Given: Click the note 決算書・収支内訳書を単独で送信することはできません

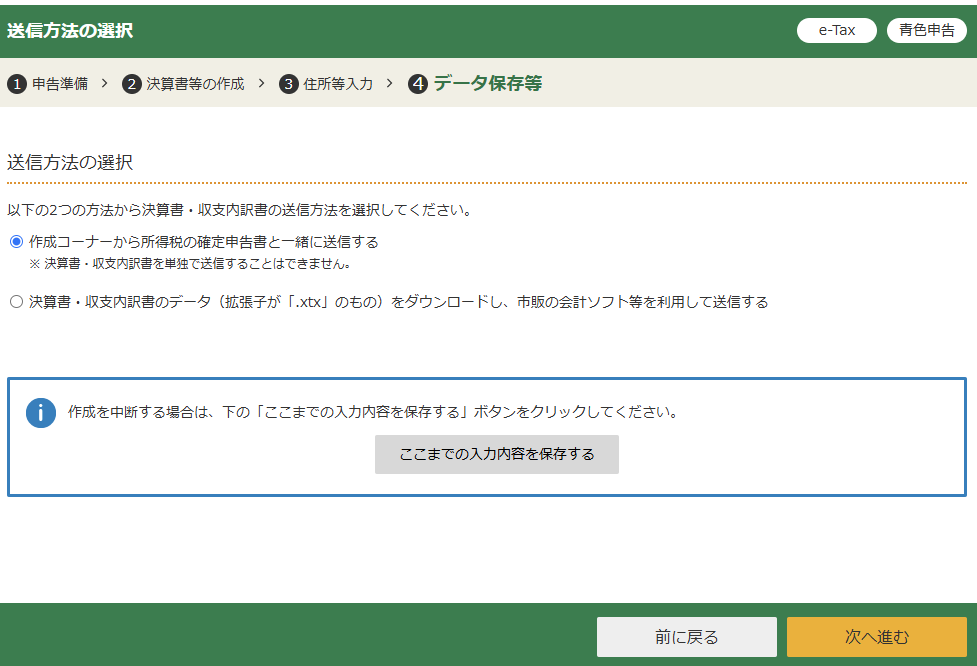Looking at the screenshot, I should pos(190,264).
